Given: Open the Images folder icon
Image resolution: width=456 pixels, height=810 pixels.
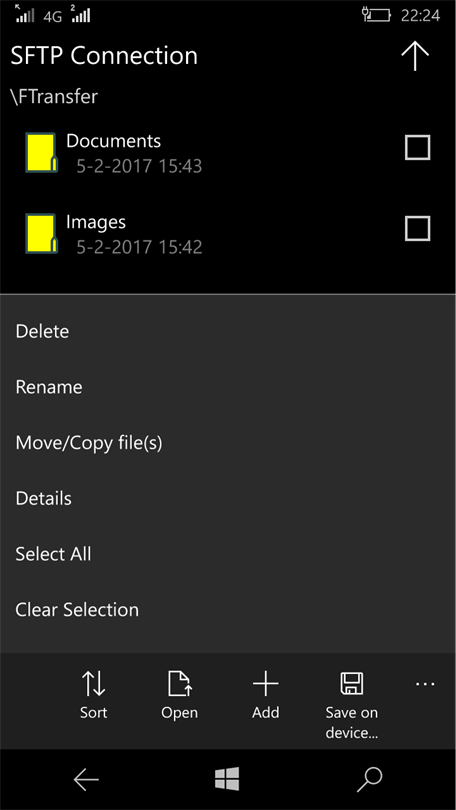Looking at the screenshot, I should 41,233.
